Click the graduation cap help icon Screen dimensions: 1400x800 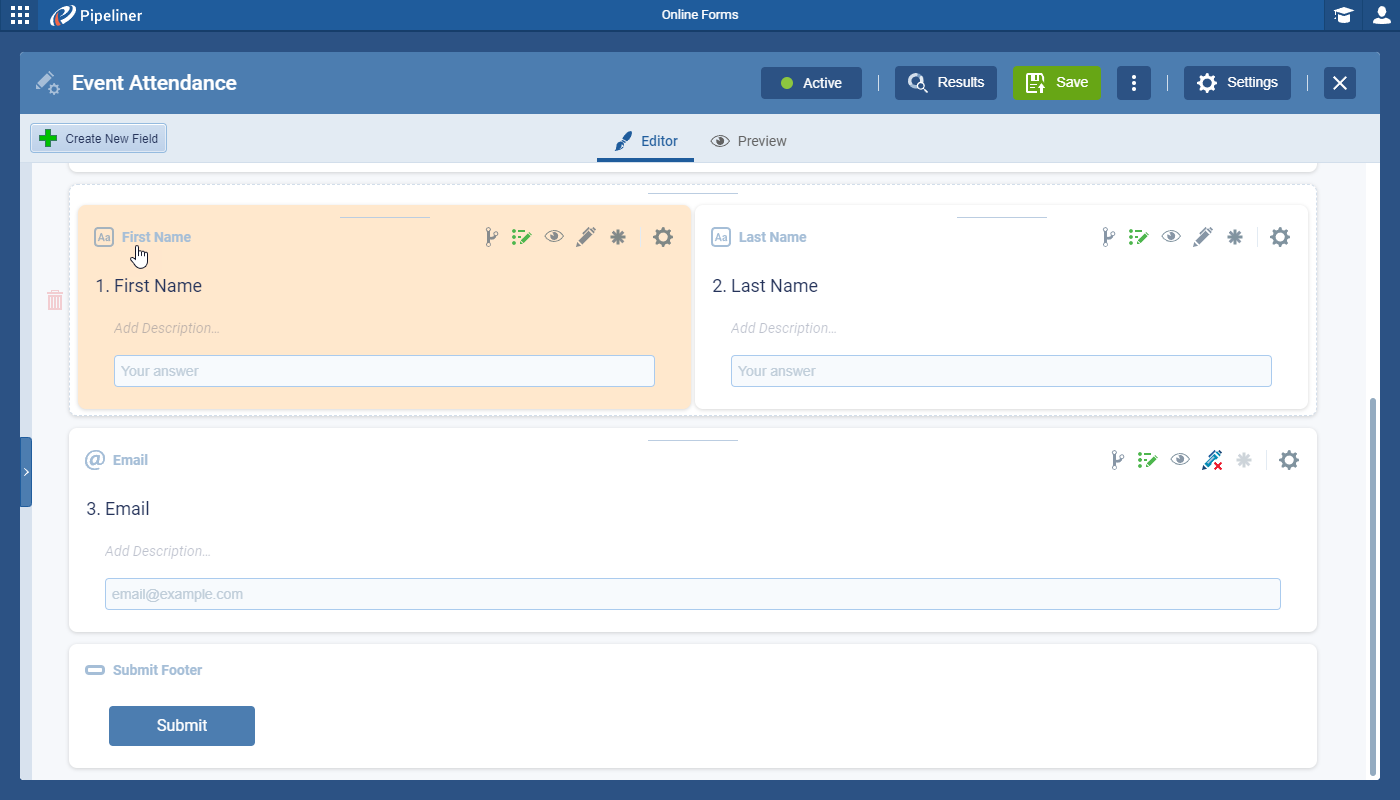click(1343, 15)
